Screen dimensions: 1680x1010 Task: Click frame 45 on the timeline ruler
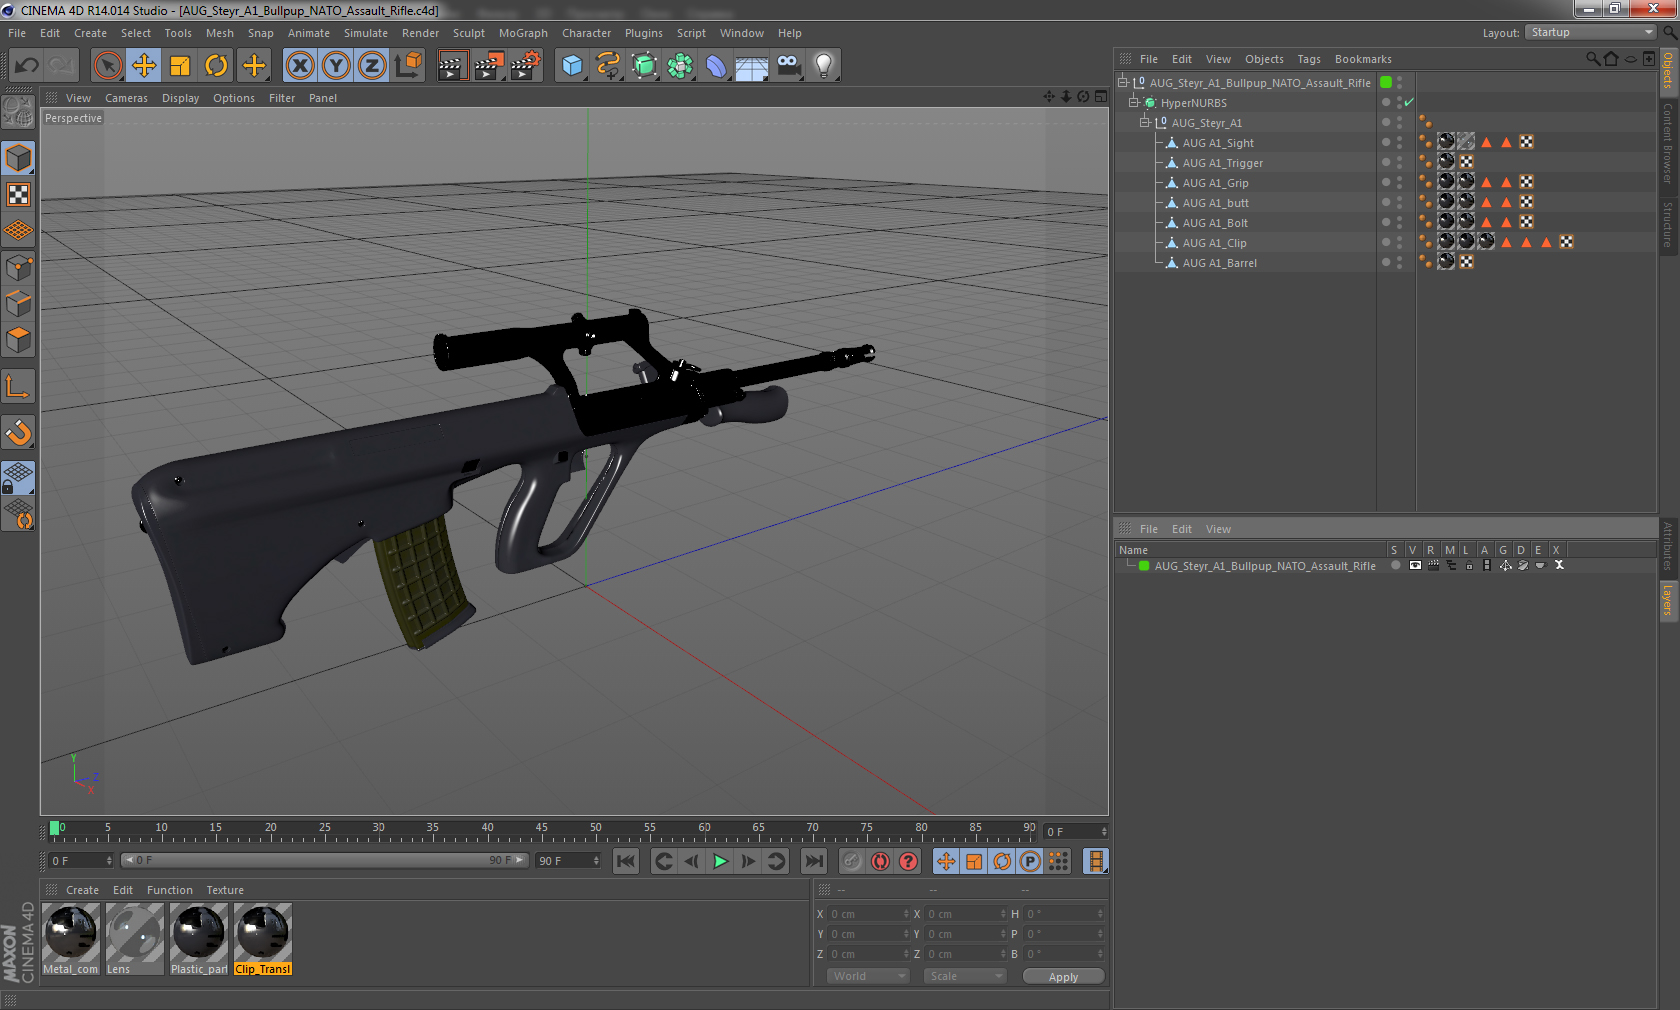click(541, 829)
